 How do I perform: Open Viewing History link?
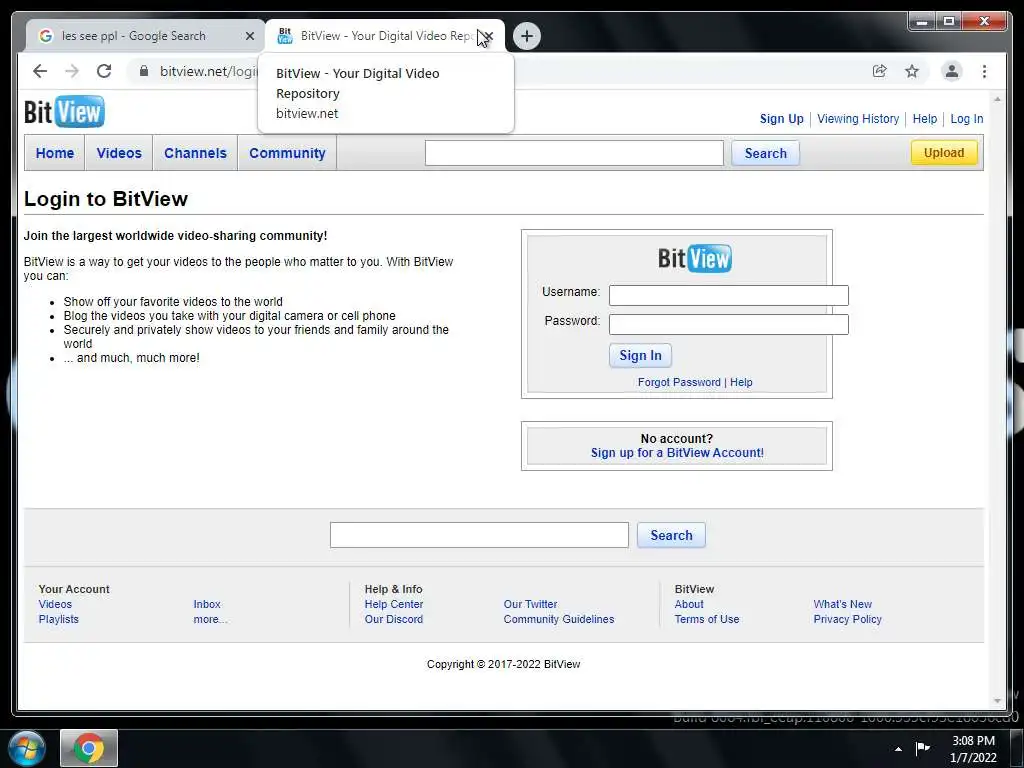857,119
